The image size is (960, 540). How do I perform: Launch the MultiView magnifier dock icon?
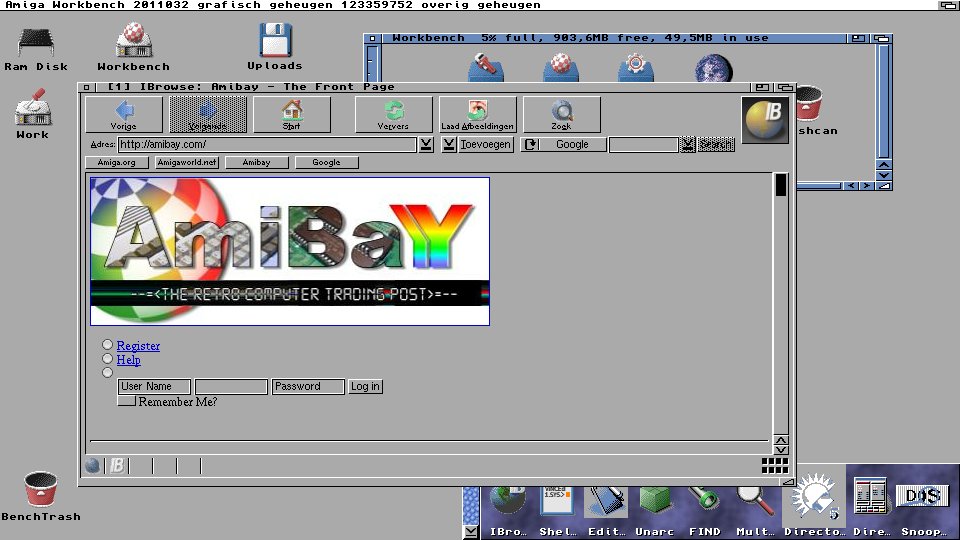(755, 511)
